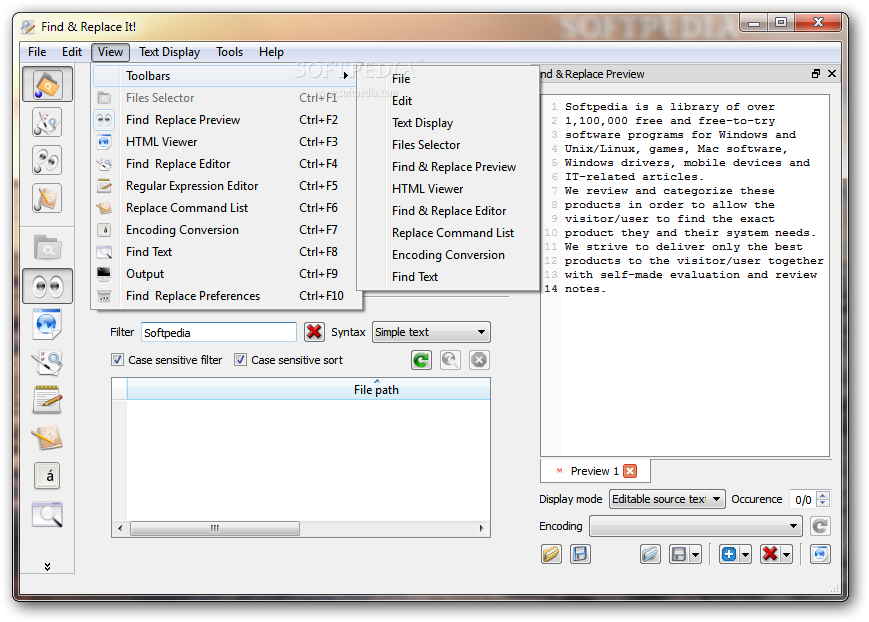Open Replace Command List icon in sidebar
Image resolution: width=869 pixels, height=622 pixels.
[47, 438]
